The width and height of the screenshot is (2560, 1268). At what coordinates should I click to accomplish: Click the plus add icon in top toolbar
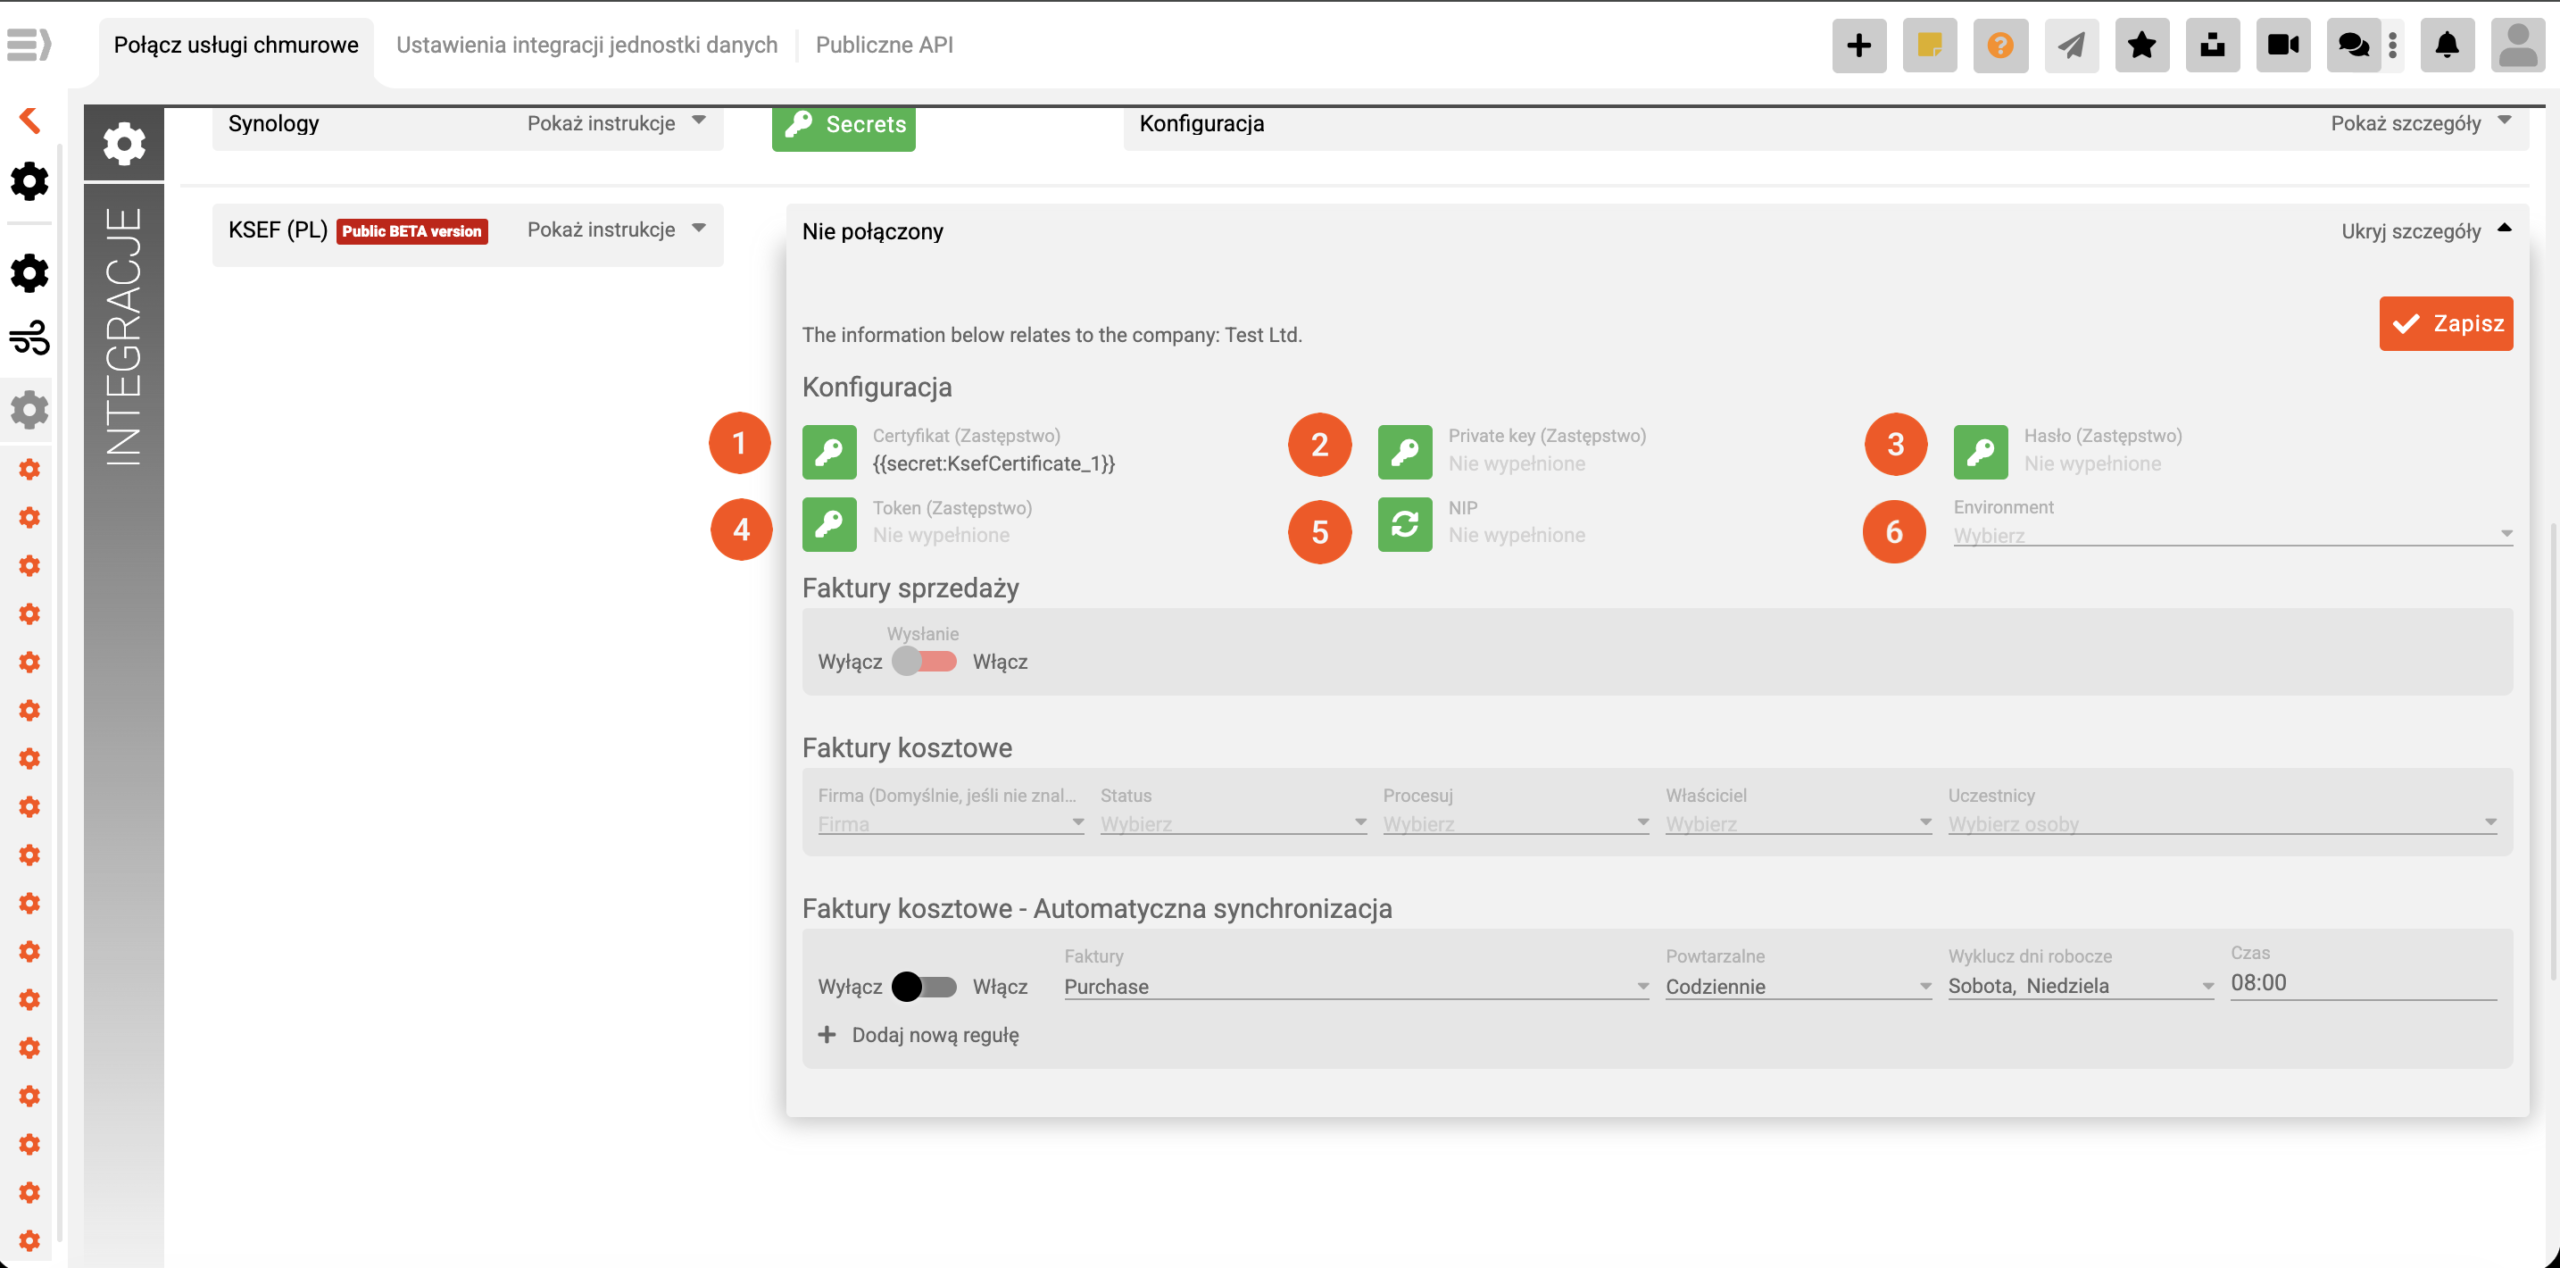coord(1858,45)
